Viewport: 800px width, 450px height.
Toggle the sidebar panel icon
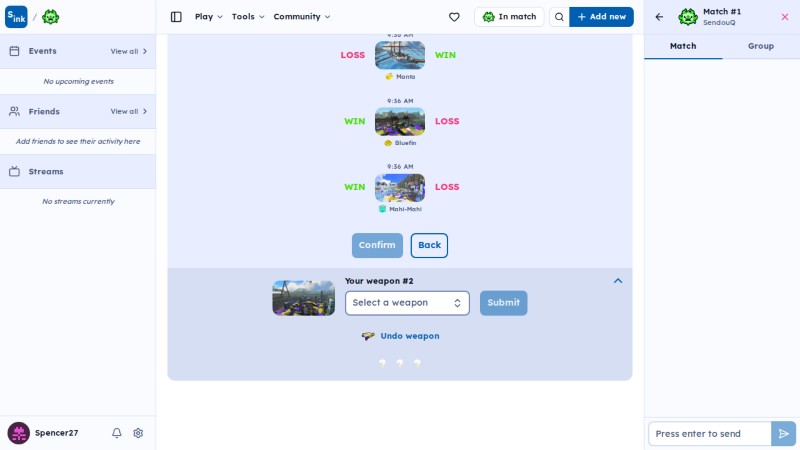pyautogui.click(x=176, y=17)
